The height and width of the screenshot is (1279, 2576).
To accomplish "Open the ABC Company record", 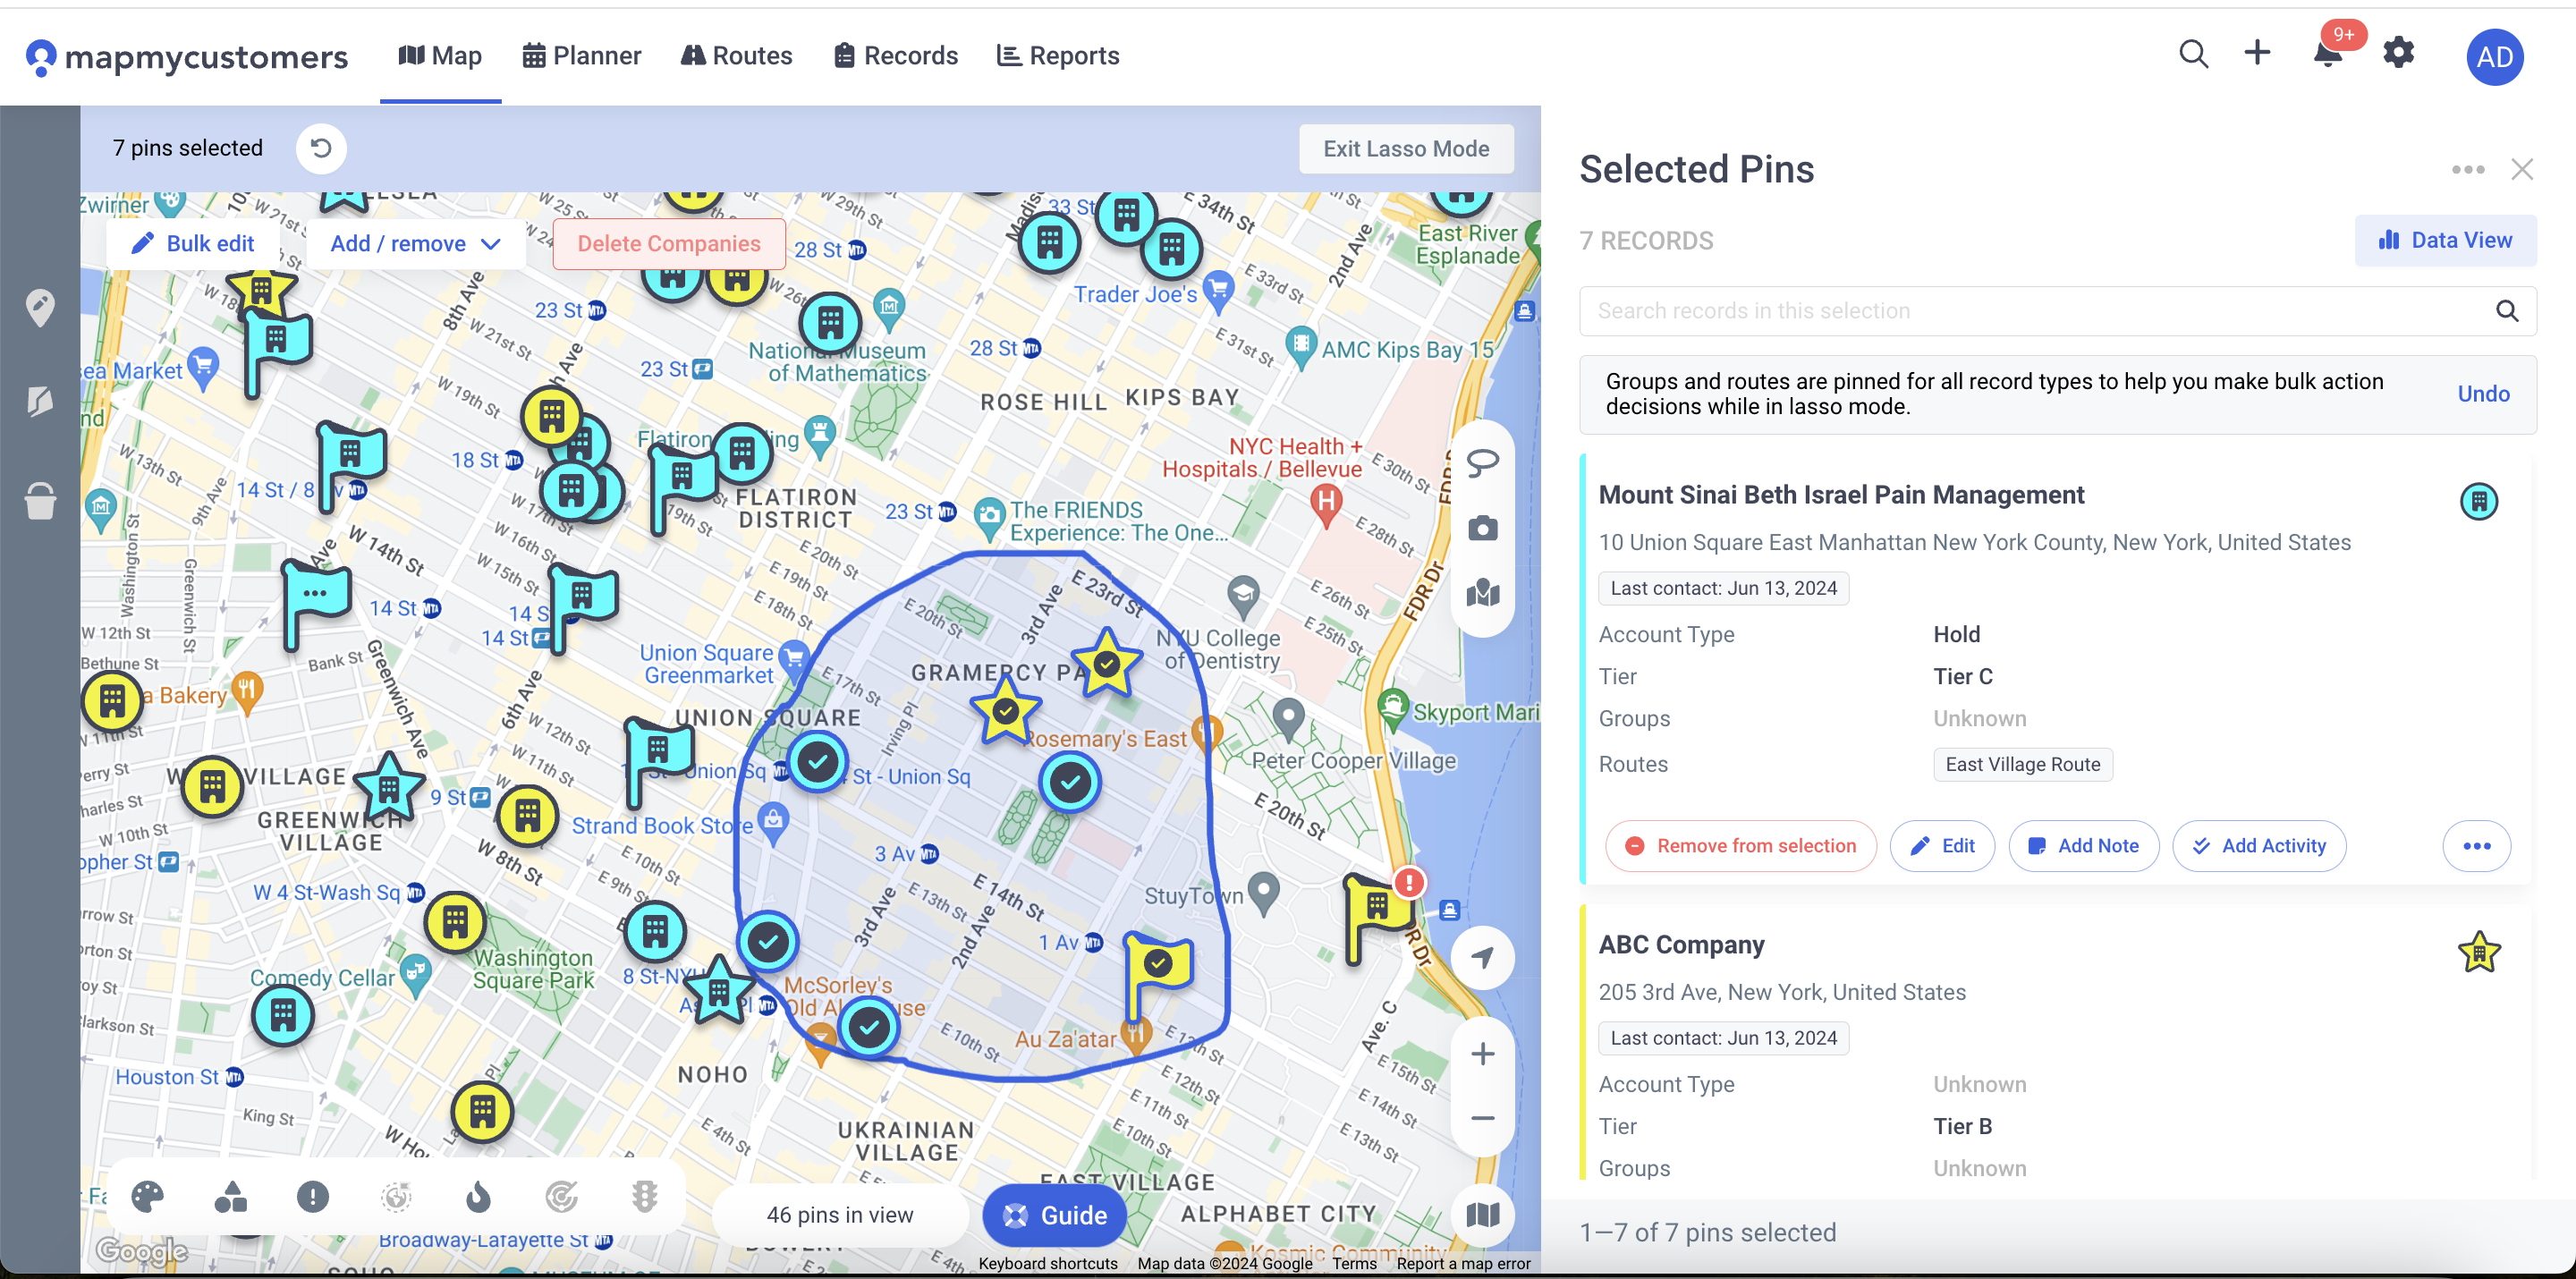I will [x=1681, y=945].
